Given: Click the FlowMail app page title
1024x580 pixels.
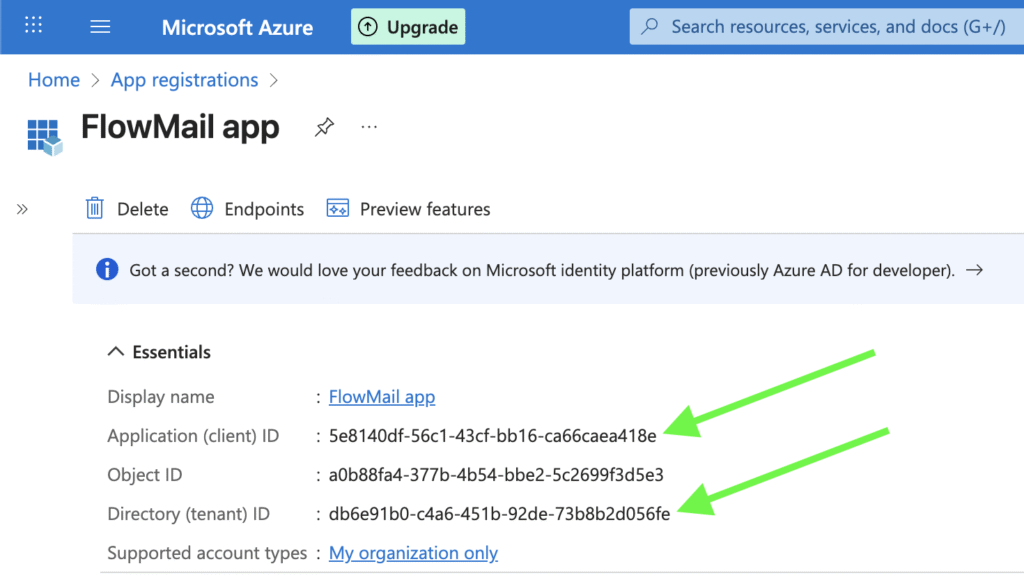Looking at the screenshot, I should click(x=180, y=127).
